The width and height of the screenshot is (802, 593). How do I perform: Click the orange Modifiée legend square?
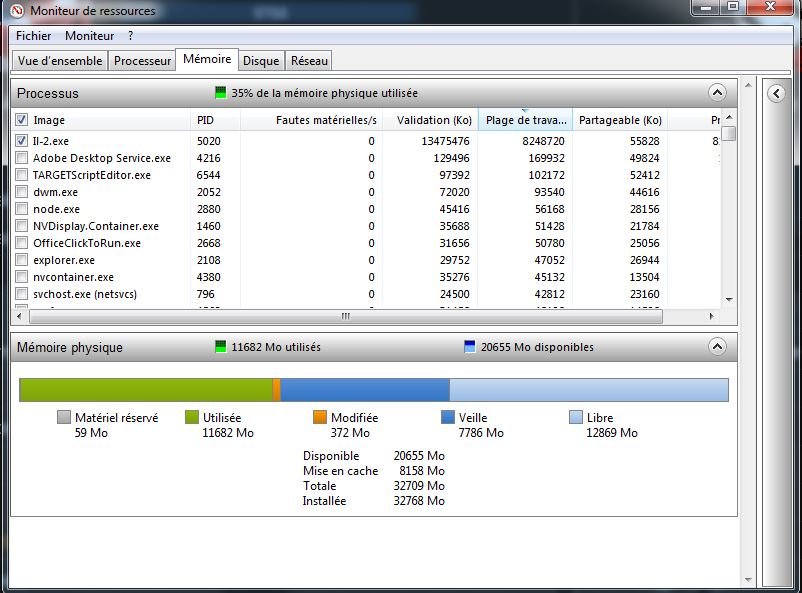pos(320,418)
